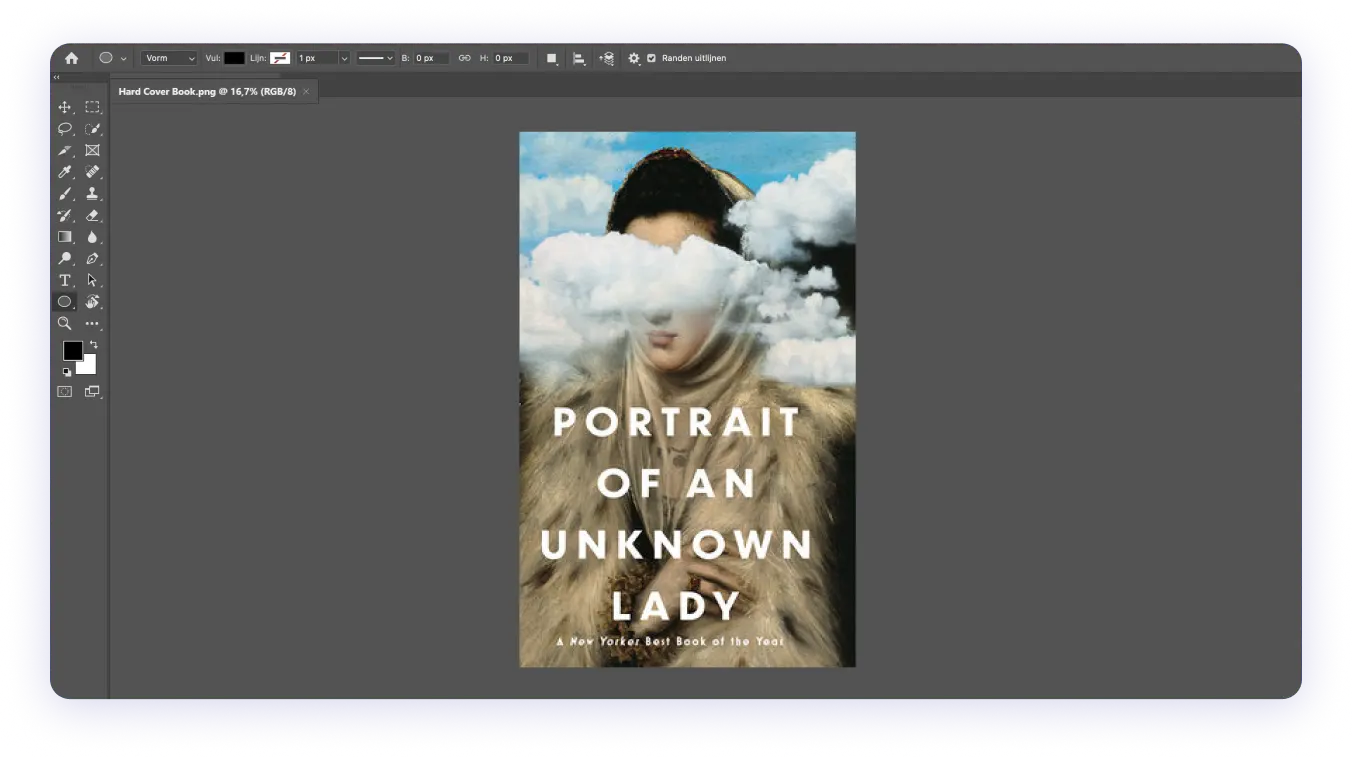Open the Vorm tool mode dropdown
This screenshot has width=1352, height=757.
(169, 58)
